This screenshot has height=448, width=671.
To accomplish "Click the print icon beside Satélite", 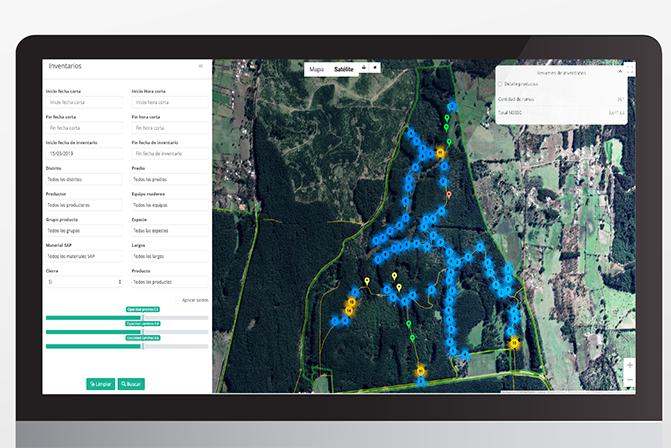I will click(x=364, y=68).
